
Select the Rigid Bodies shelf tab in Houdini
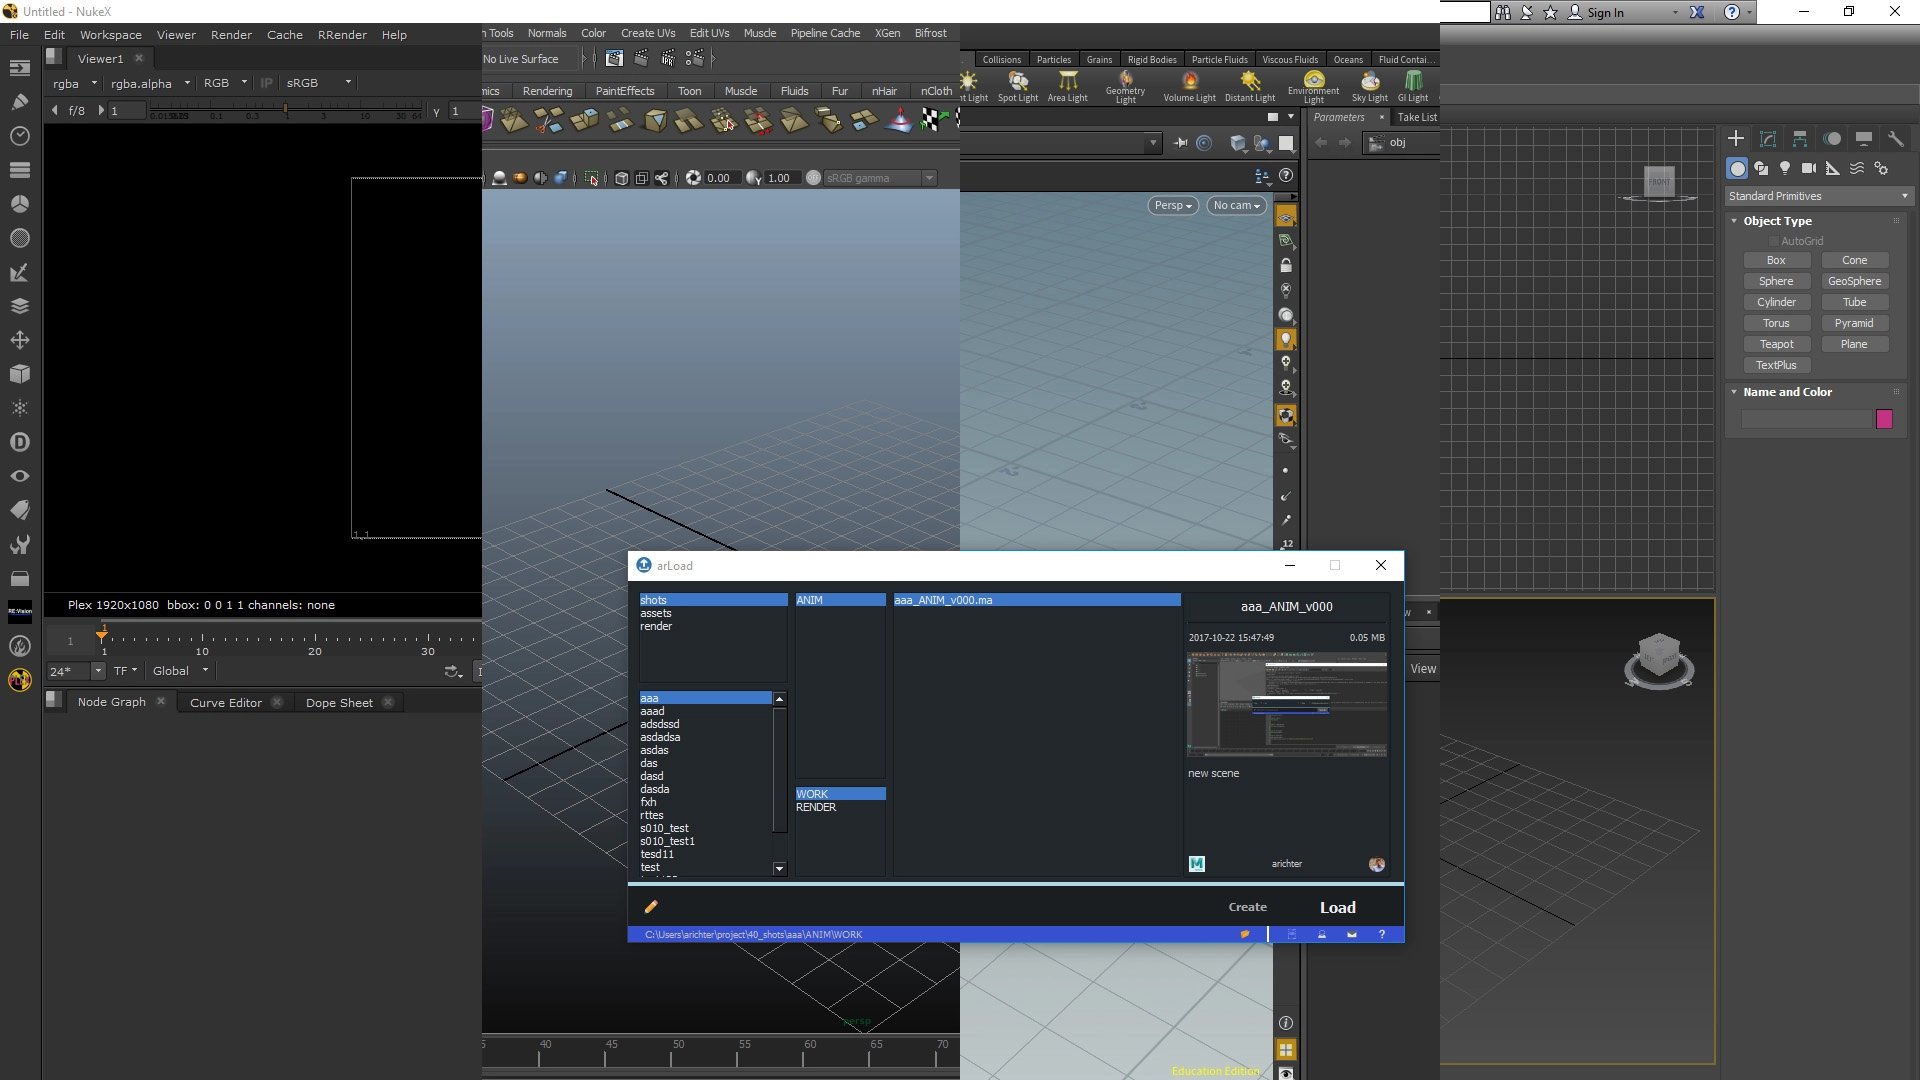tap(1152, 59)
